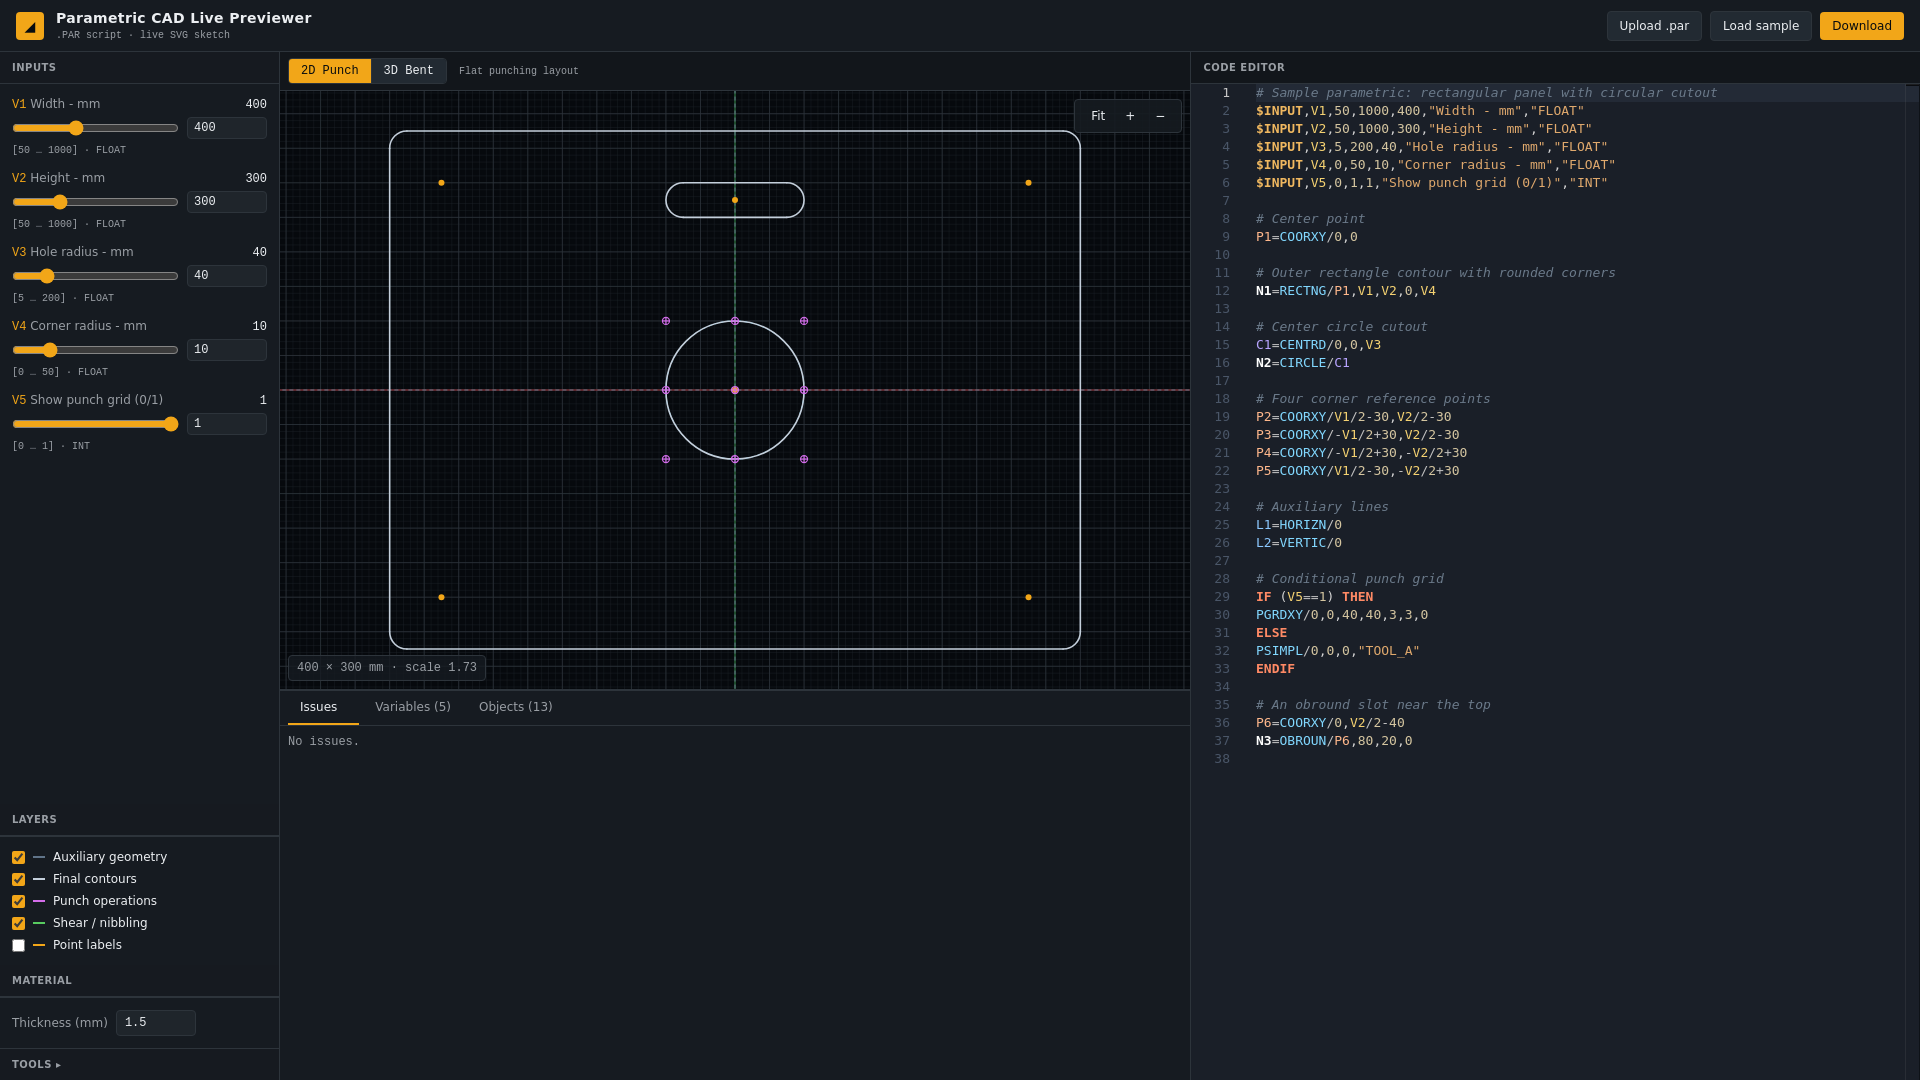Click the Corner radius field showing 10

tap(227, 350)
